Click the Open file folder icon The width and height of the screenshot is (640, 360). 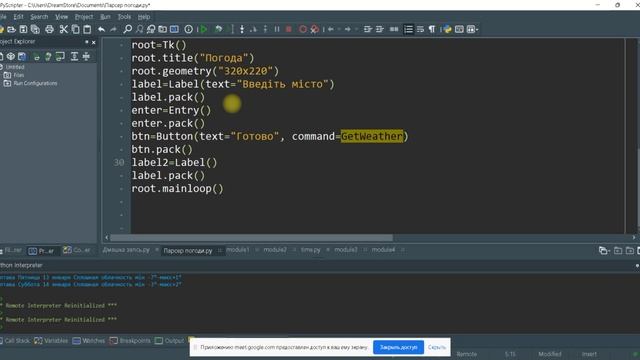pos(11,29)
